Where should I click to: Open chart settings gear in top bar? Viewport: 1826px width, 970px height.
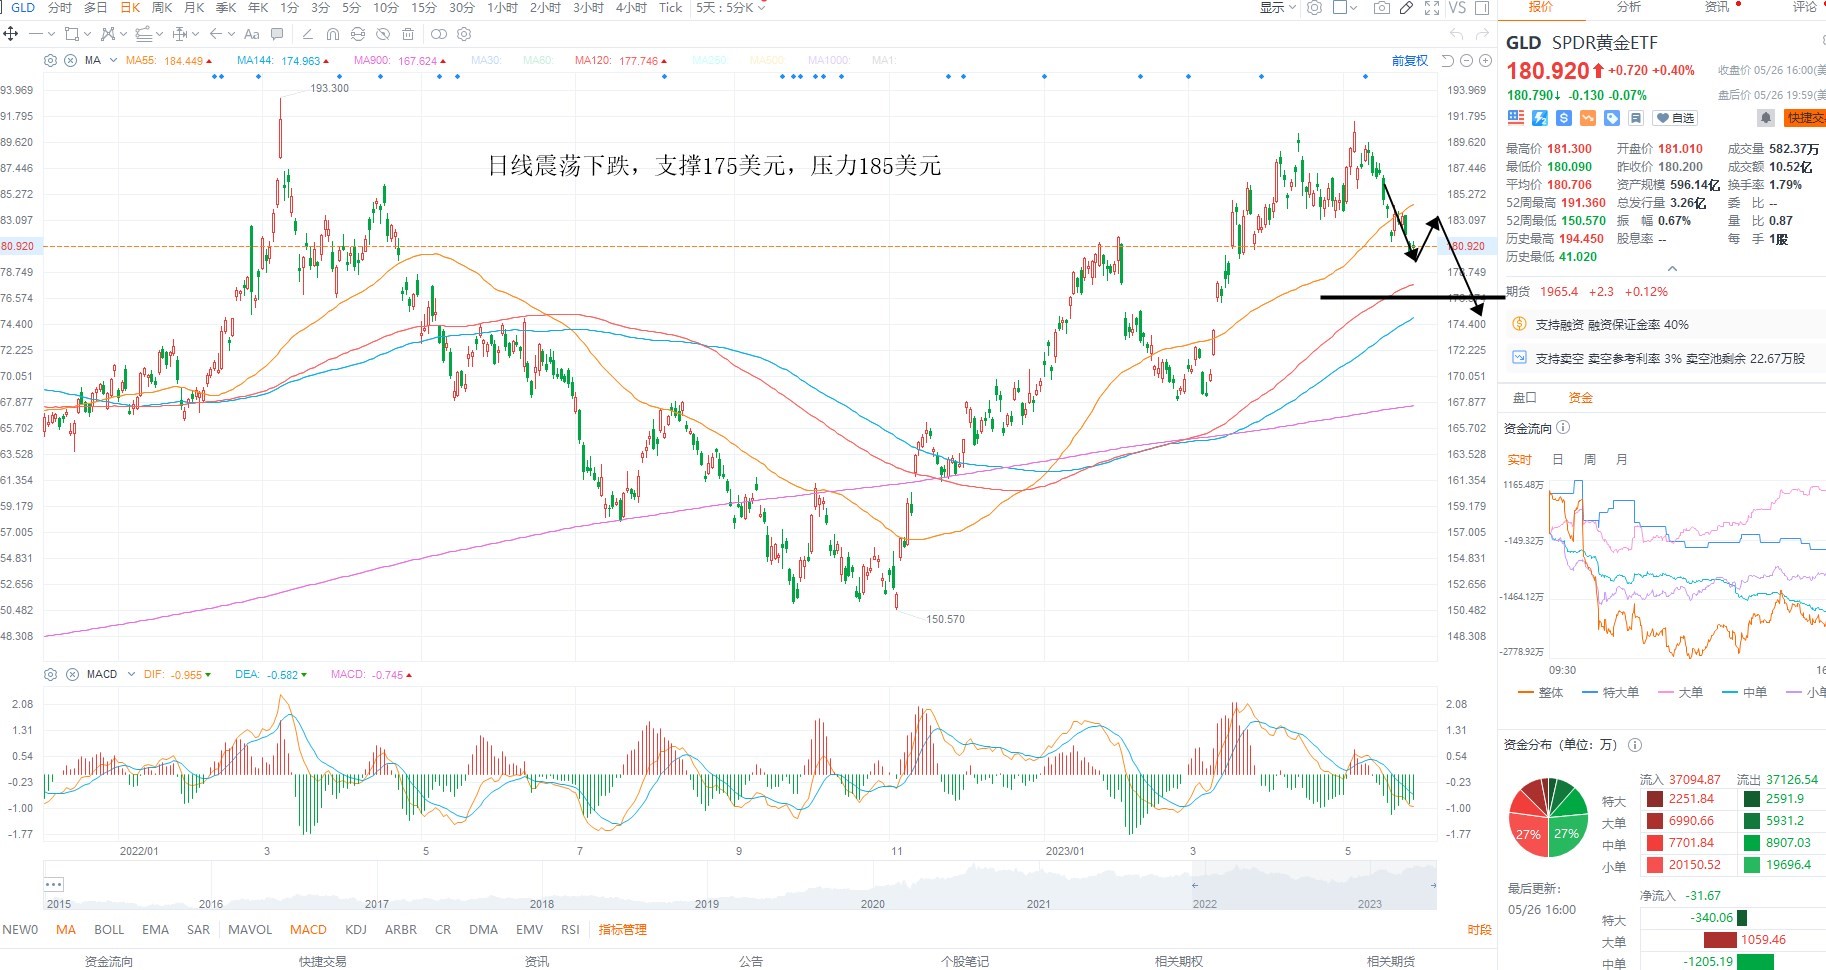pyautogui.click(x=1314, y=7)
